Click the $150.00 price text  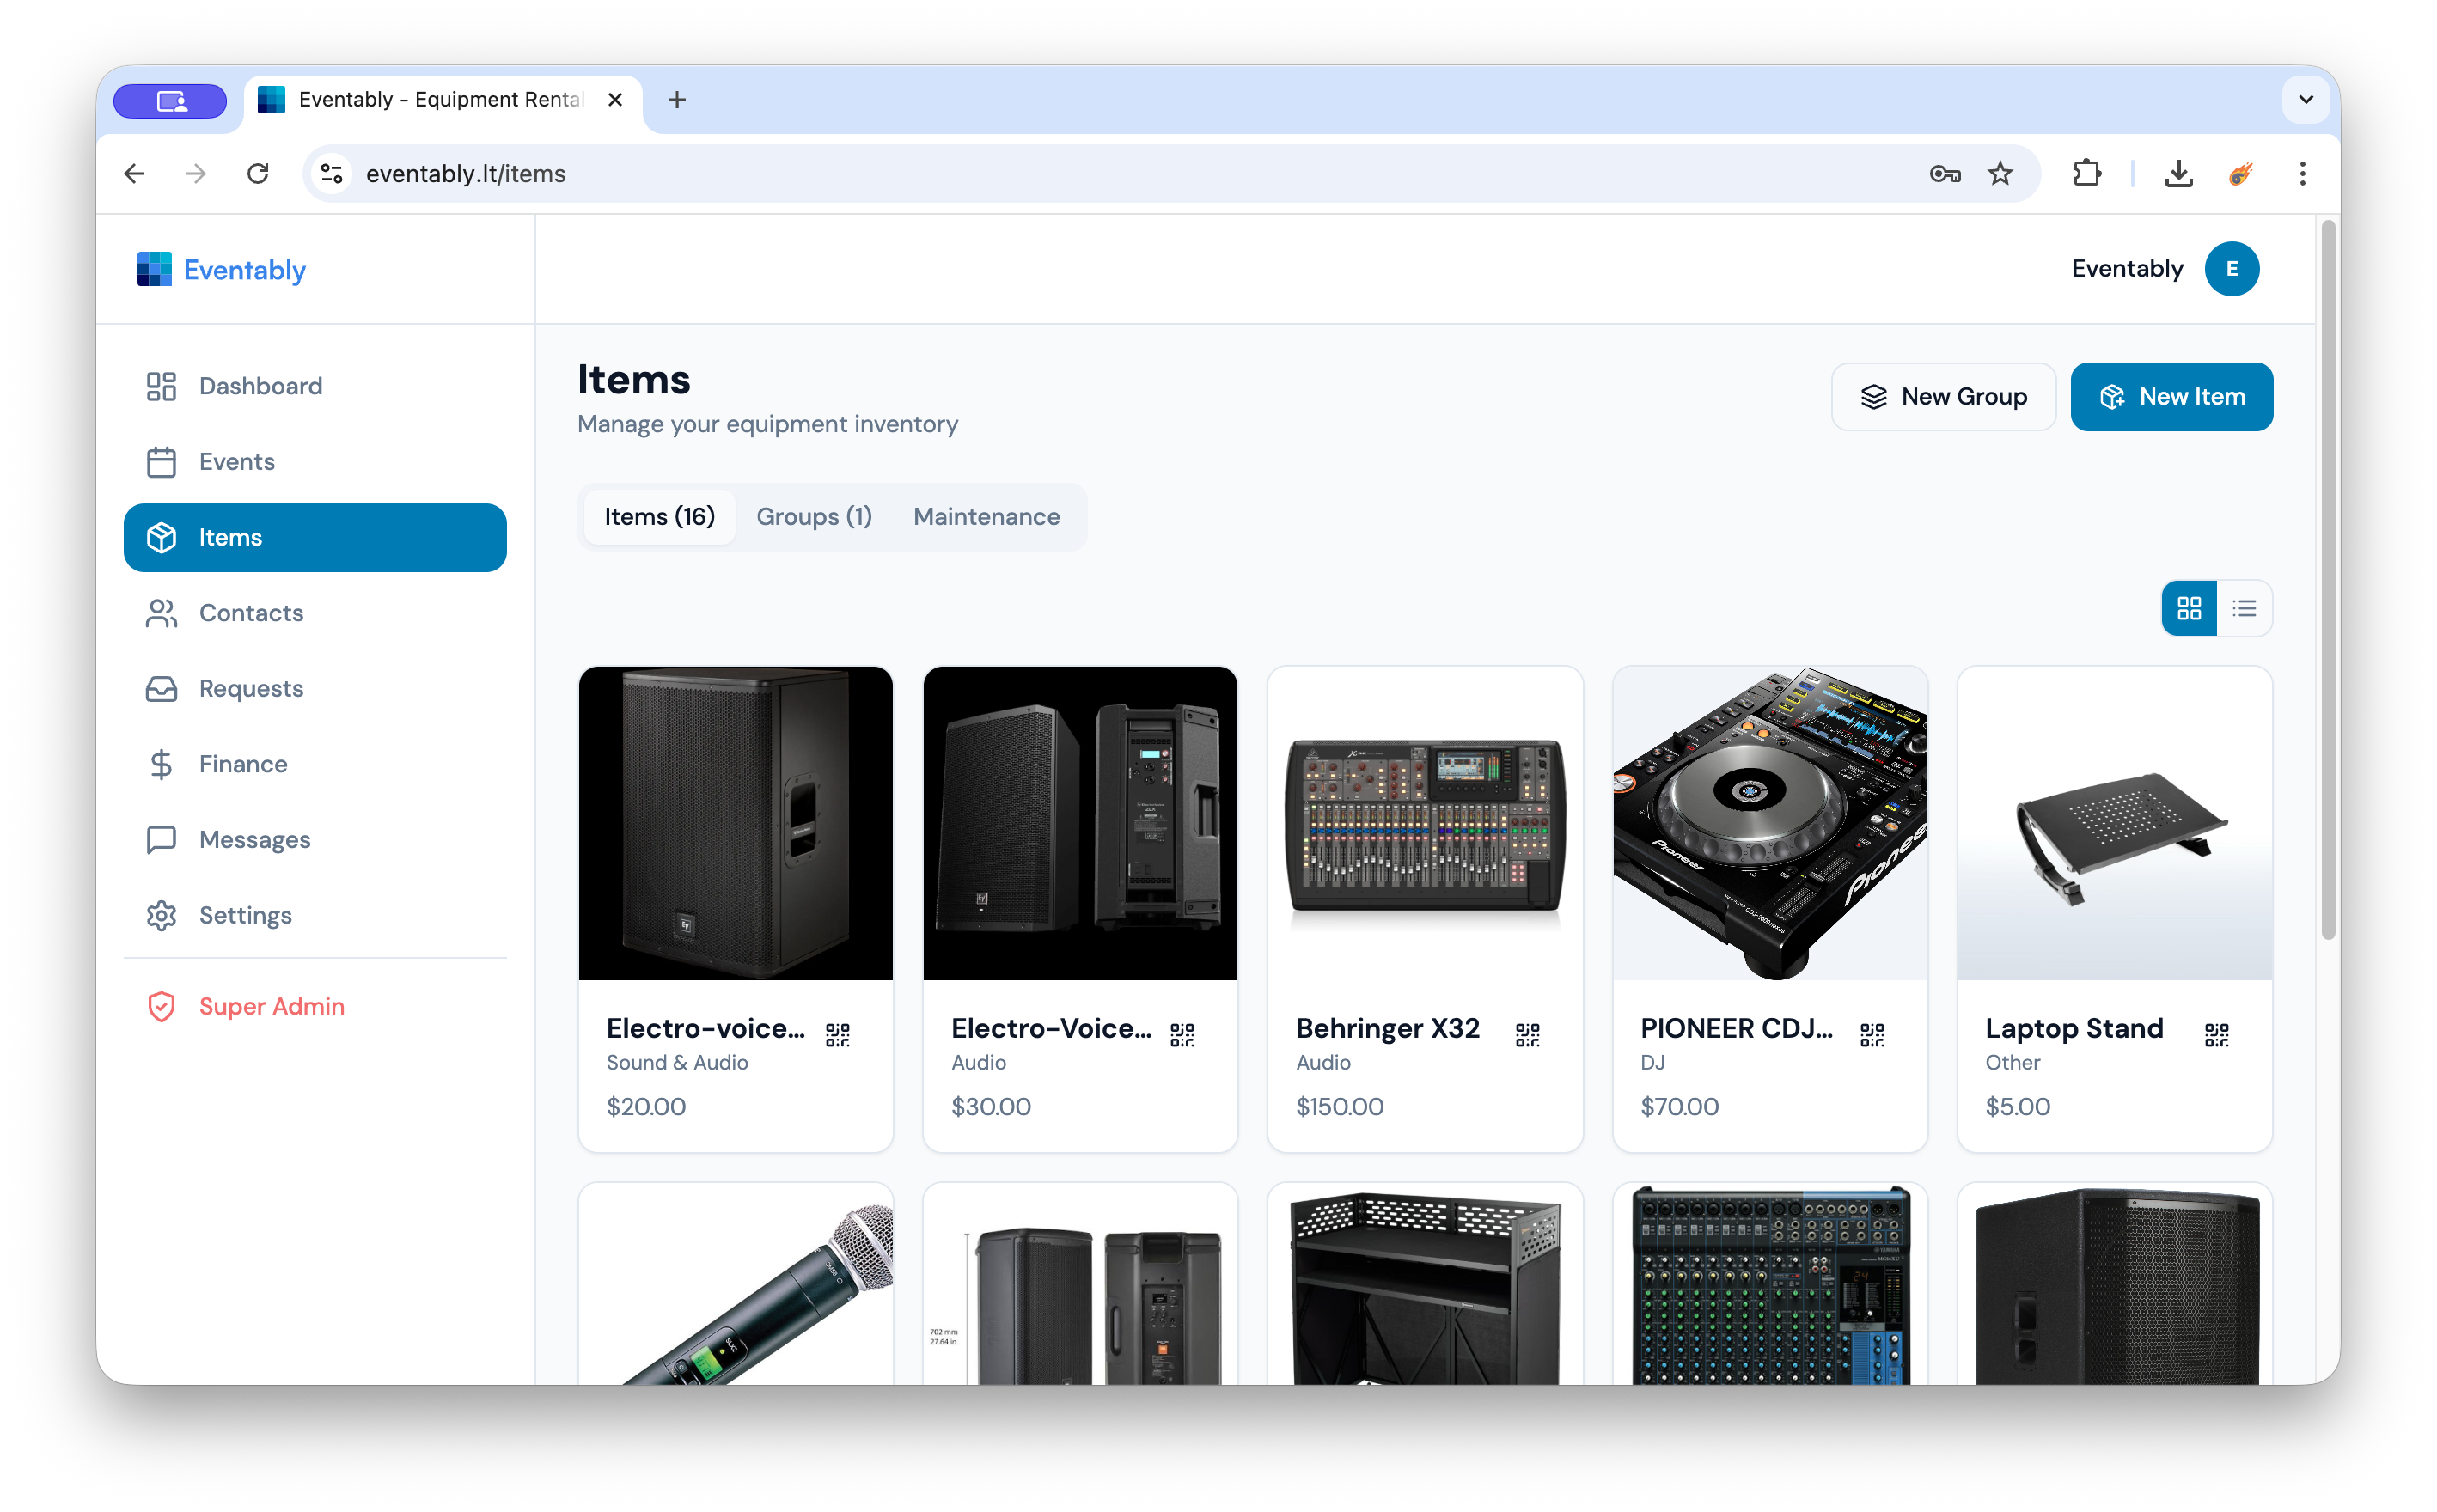coord(1339,1106)
